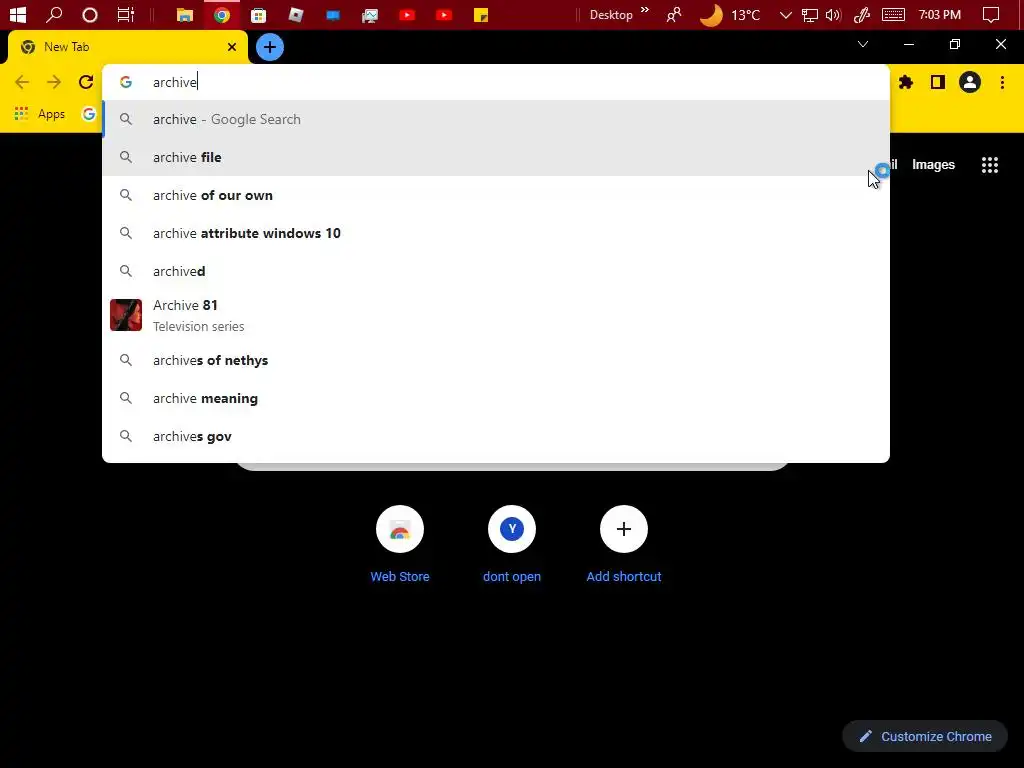This screenshot has height=768, width=1024.
Task: Open the Windows Start menu
Action: coord(18,14)
